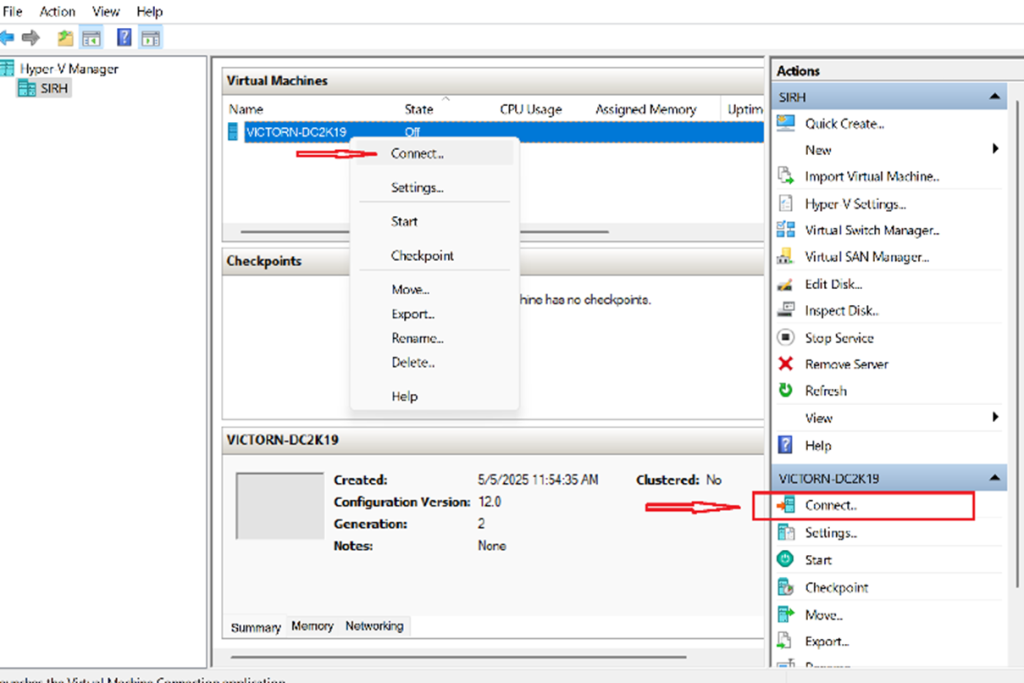
Task: Choose Help in the context menu
Action: coord(435,396)
